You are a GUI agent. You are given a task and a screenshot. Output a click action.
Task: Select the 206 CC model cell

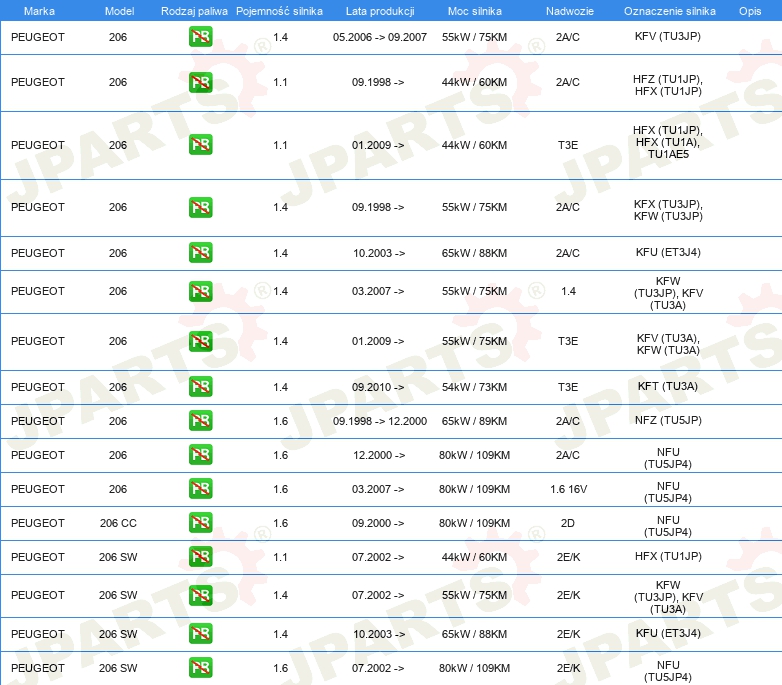[118, 523]
